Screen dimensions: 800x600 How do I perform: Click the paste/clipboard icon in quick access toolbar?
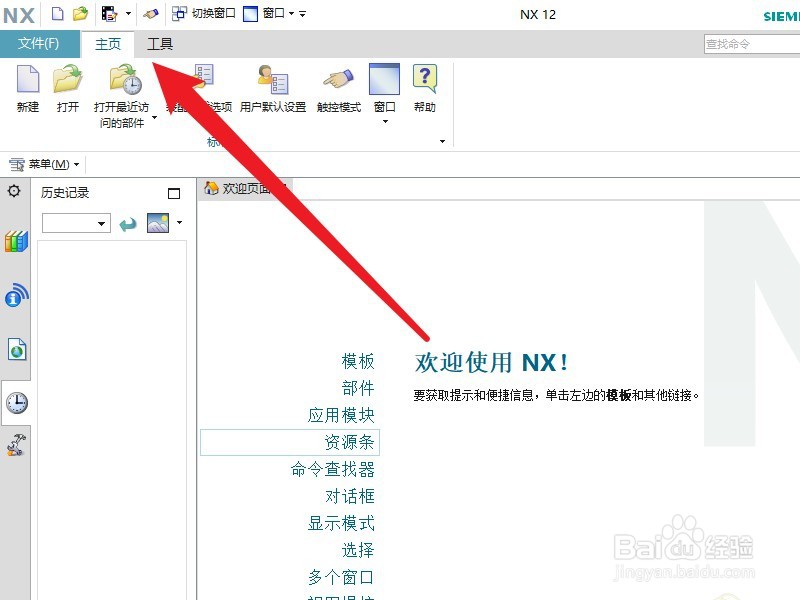[x=109, y=14]
